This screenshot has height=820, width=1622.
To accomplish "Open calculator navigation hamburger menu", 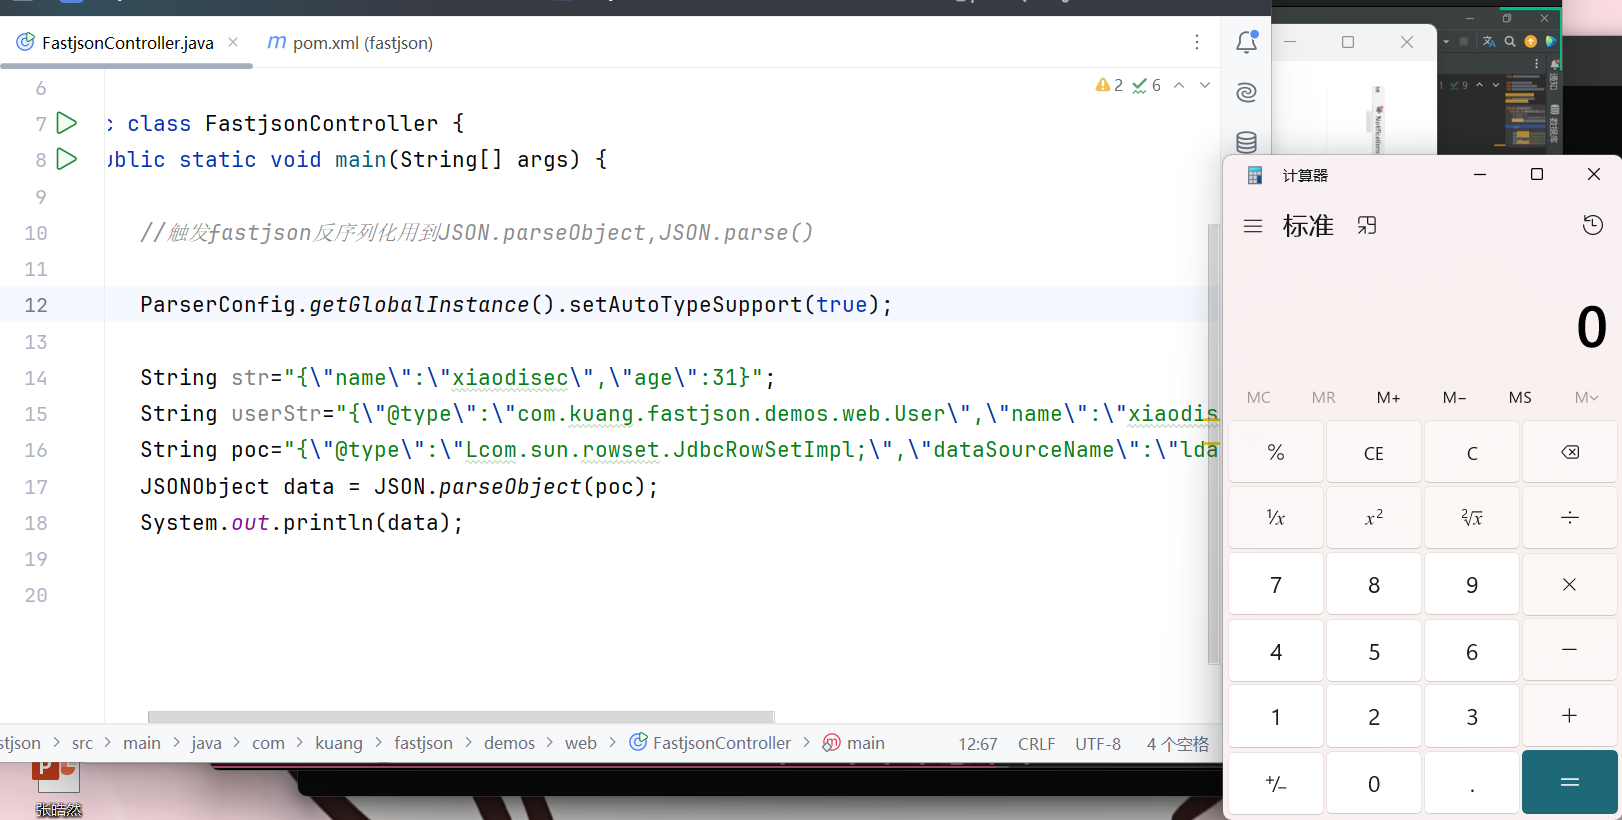I will click(1253, 226).
